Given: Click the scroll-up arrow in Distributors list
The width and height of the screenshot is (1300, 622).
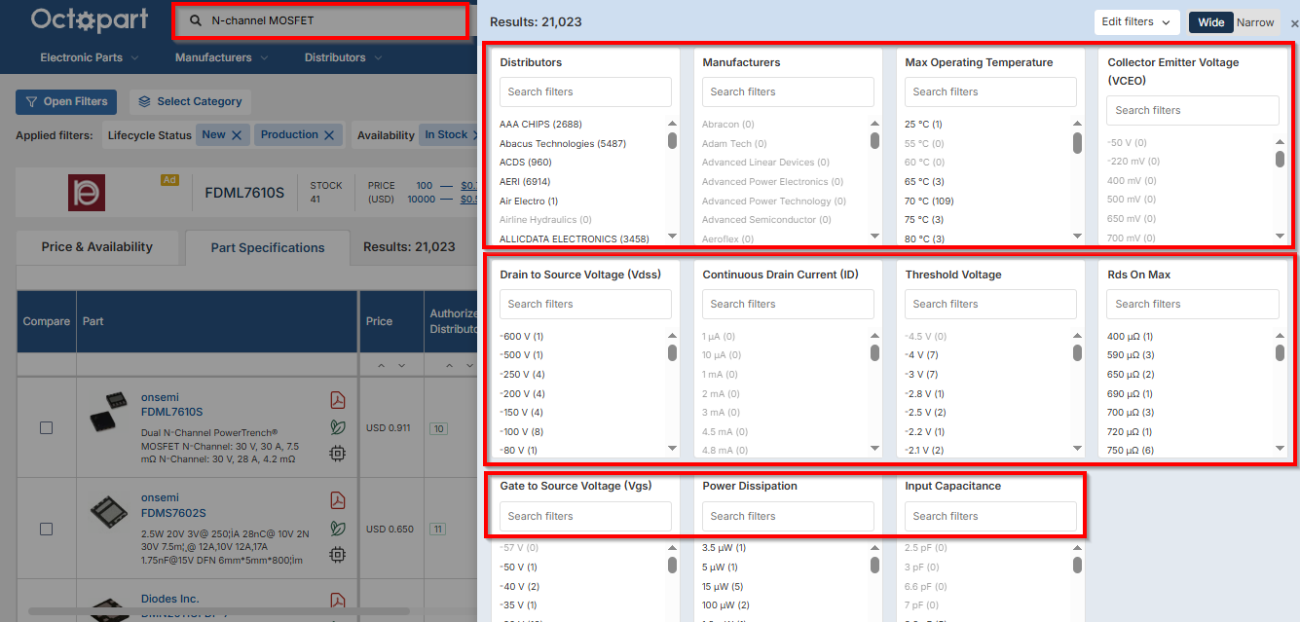Looking at the screenshot, I should pyautogui.click(x=672, y=124).
